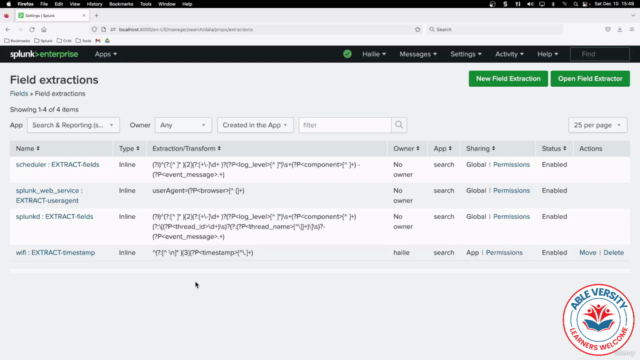Open the History menu in menu bar
Image resolution: width=640 pixels, height=360 pixels.
pyautogui.click(x=94, y=4)
